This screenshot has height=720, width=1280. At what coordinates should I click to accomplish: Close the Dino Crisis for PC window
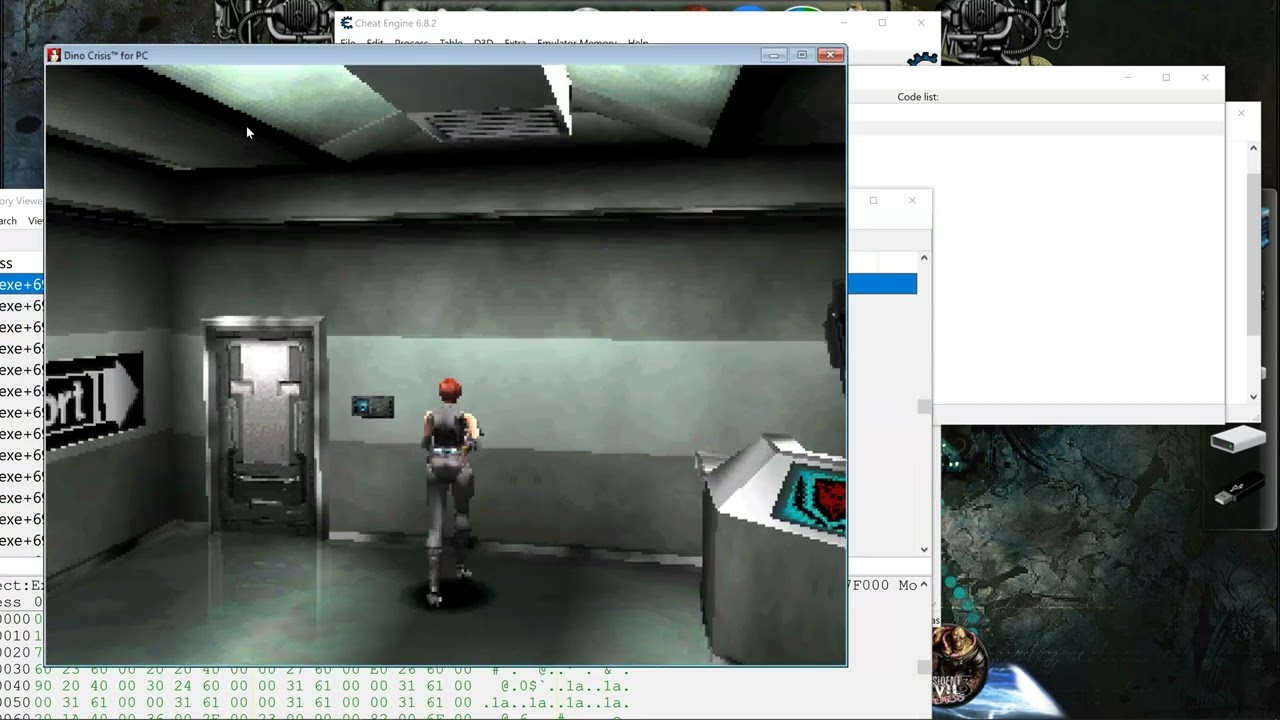point(831,55)
